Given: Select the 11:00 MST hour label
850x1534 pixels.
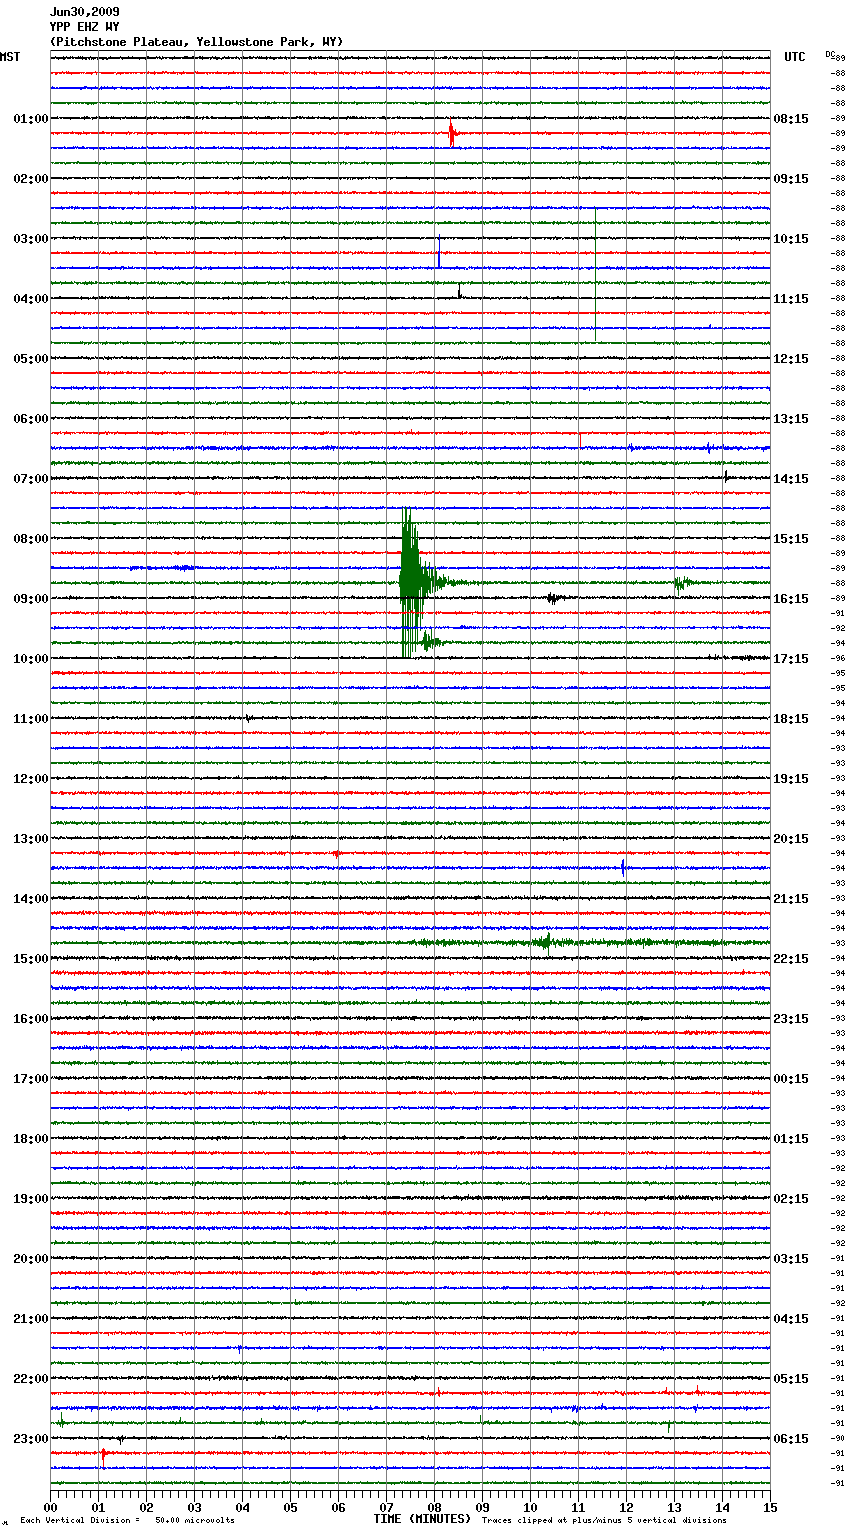Looking at the screenshot, I should pyautogui.click(x=31, y=719).
